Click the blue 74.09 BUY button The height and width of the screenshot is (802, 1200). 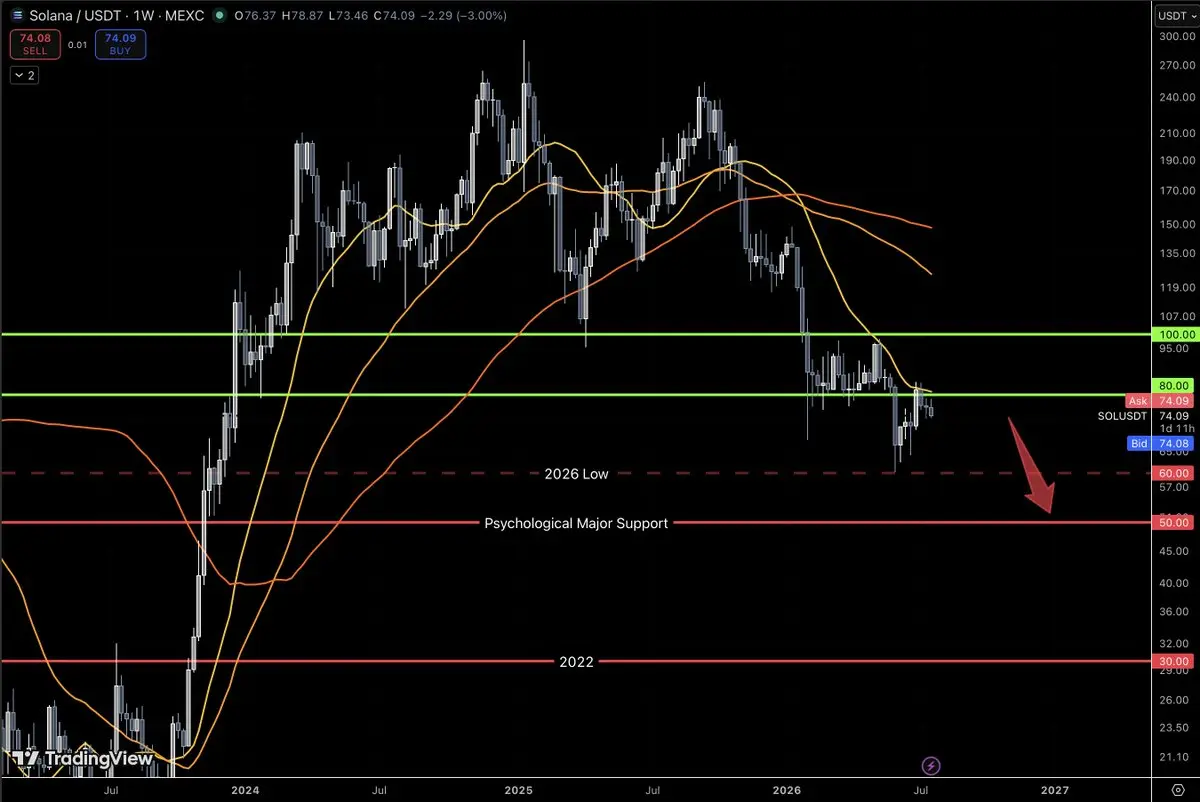click(x=121, y=44)
